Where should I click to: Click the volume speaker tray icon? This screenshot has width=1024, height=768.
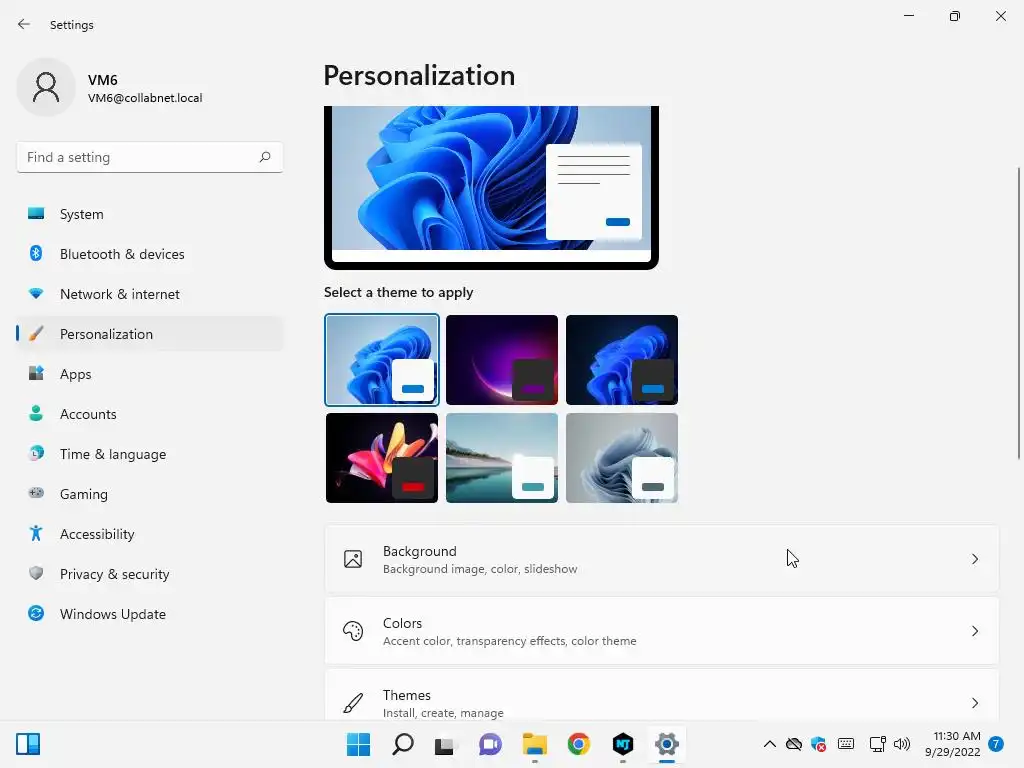pos(902,744)
